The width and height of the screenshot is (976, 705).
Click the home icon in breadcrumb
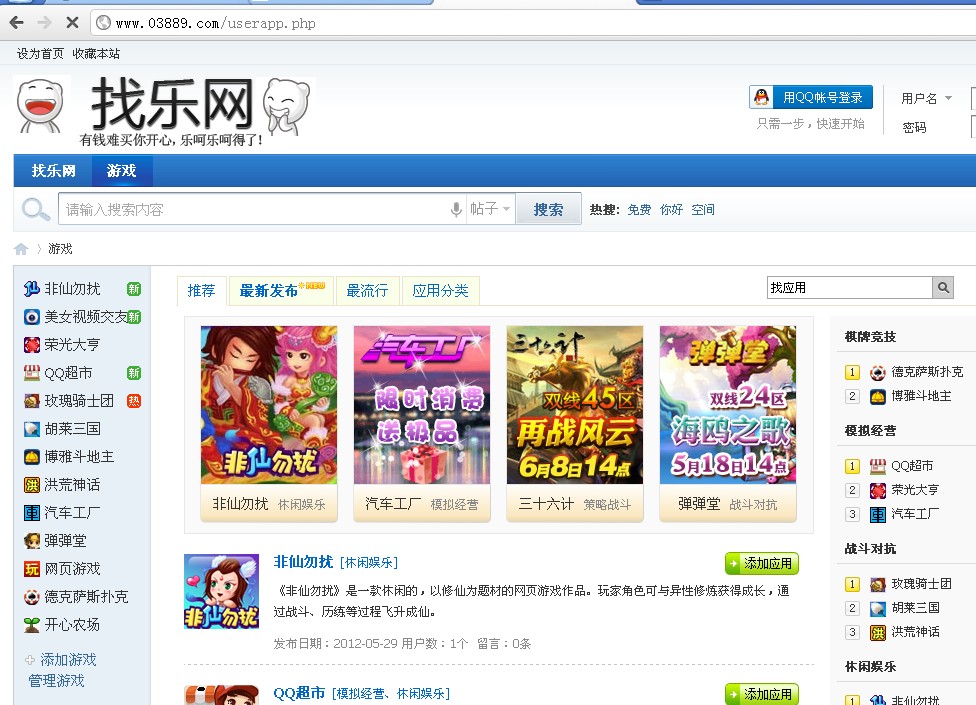(x=21, y=249)
